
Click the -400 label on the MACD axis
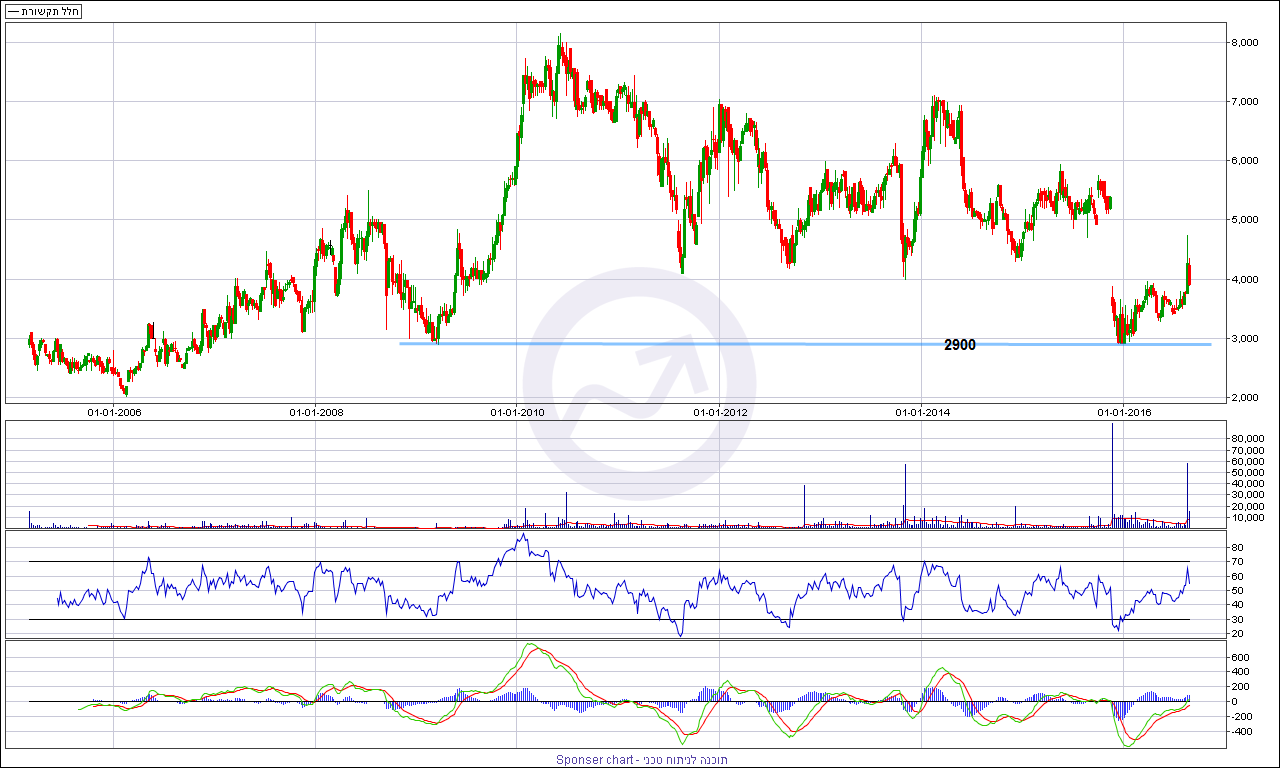point(1241,732)
